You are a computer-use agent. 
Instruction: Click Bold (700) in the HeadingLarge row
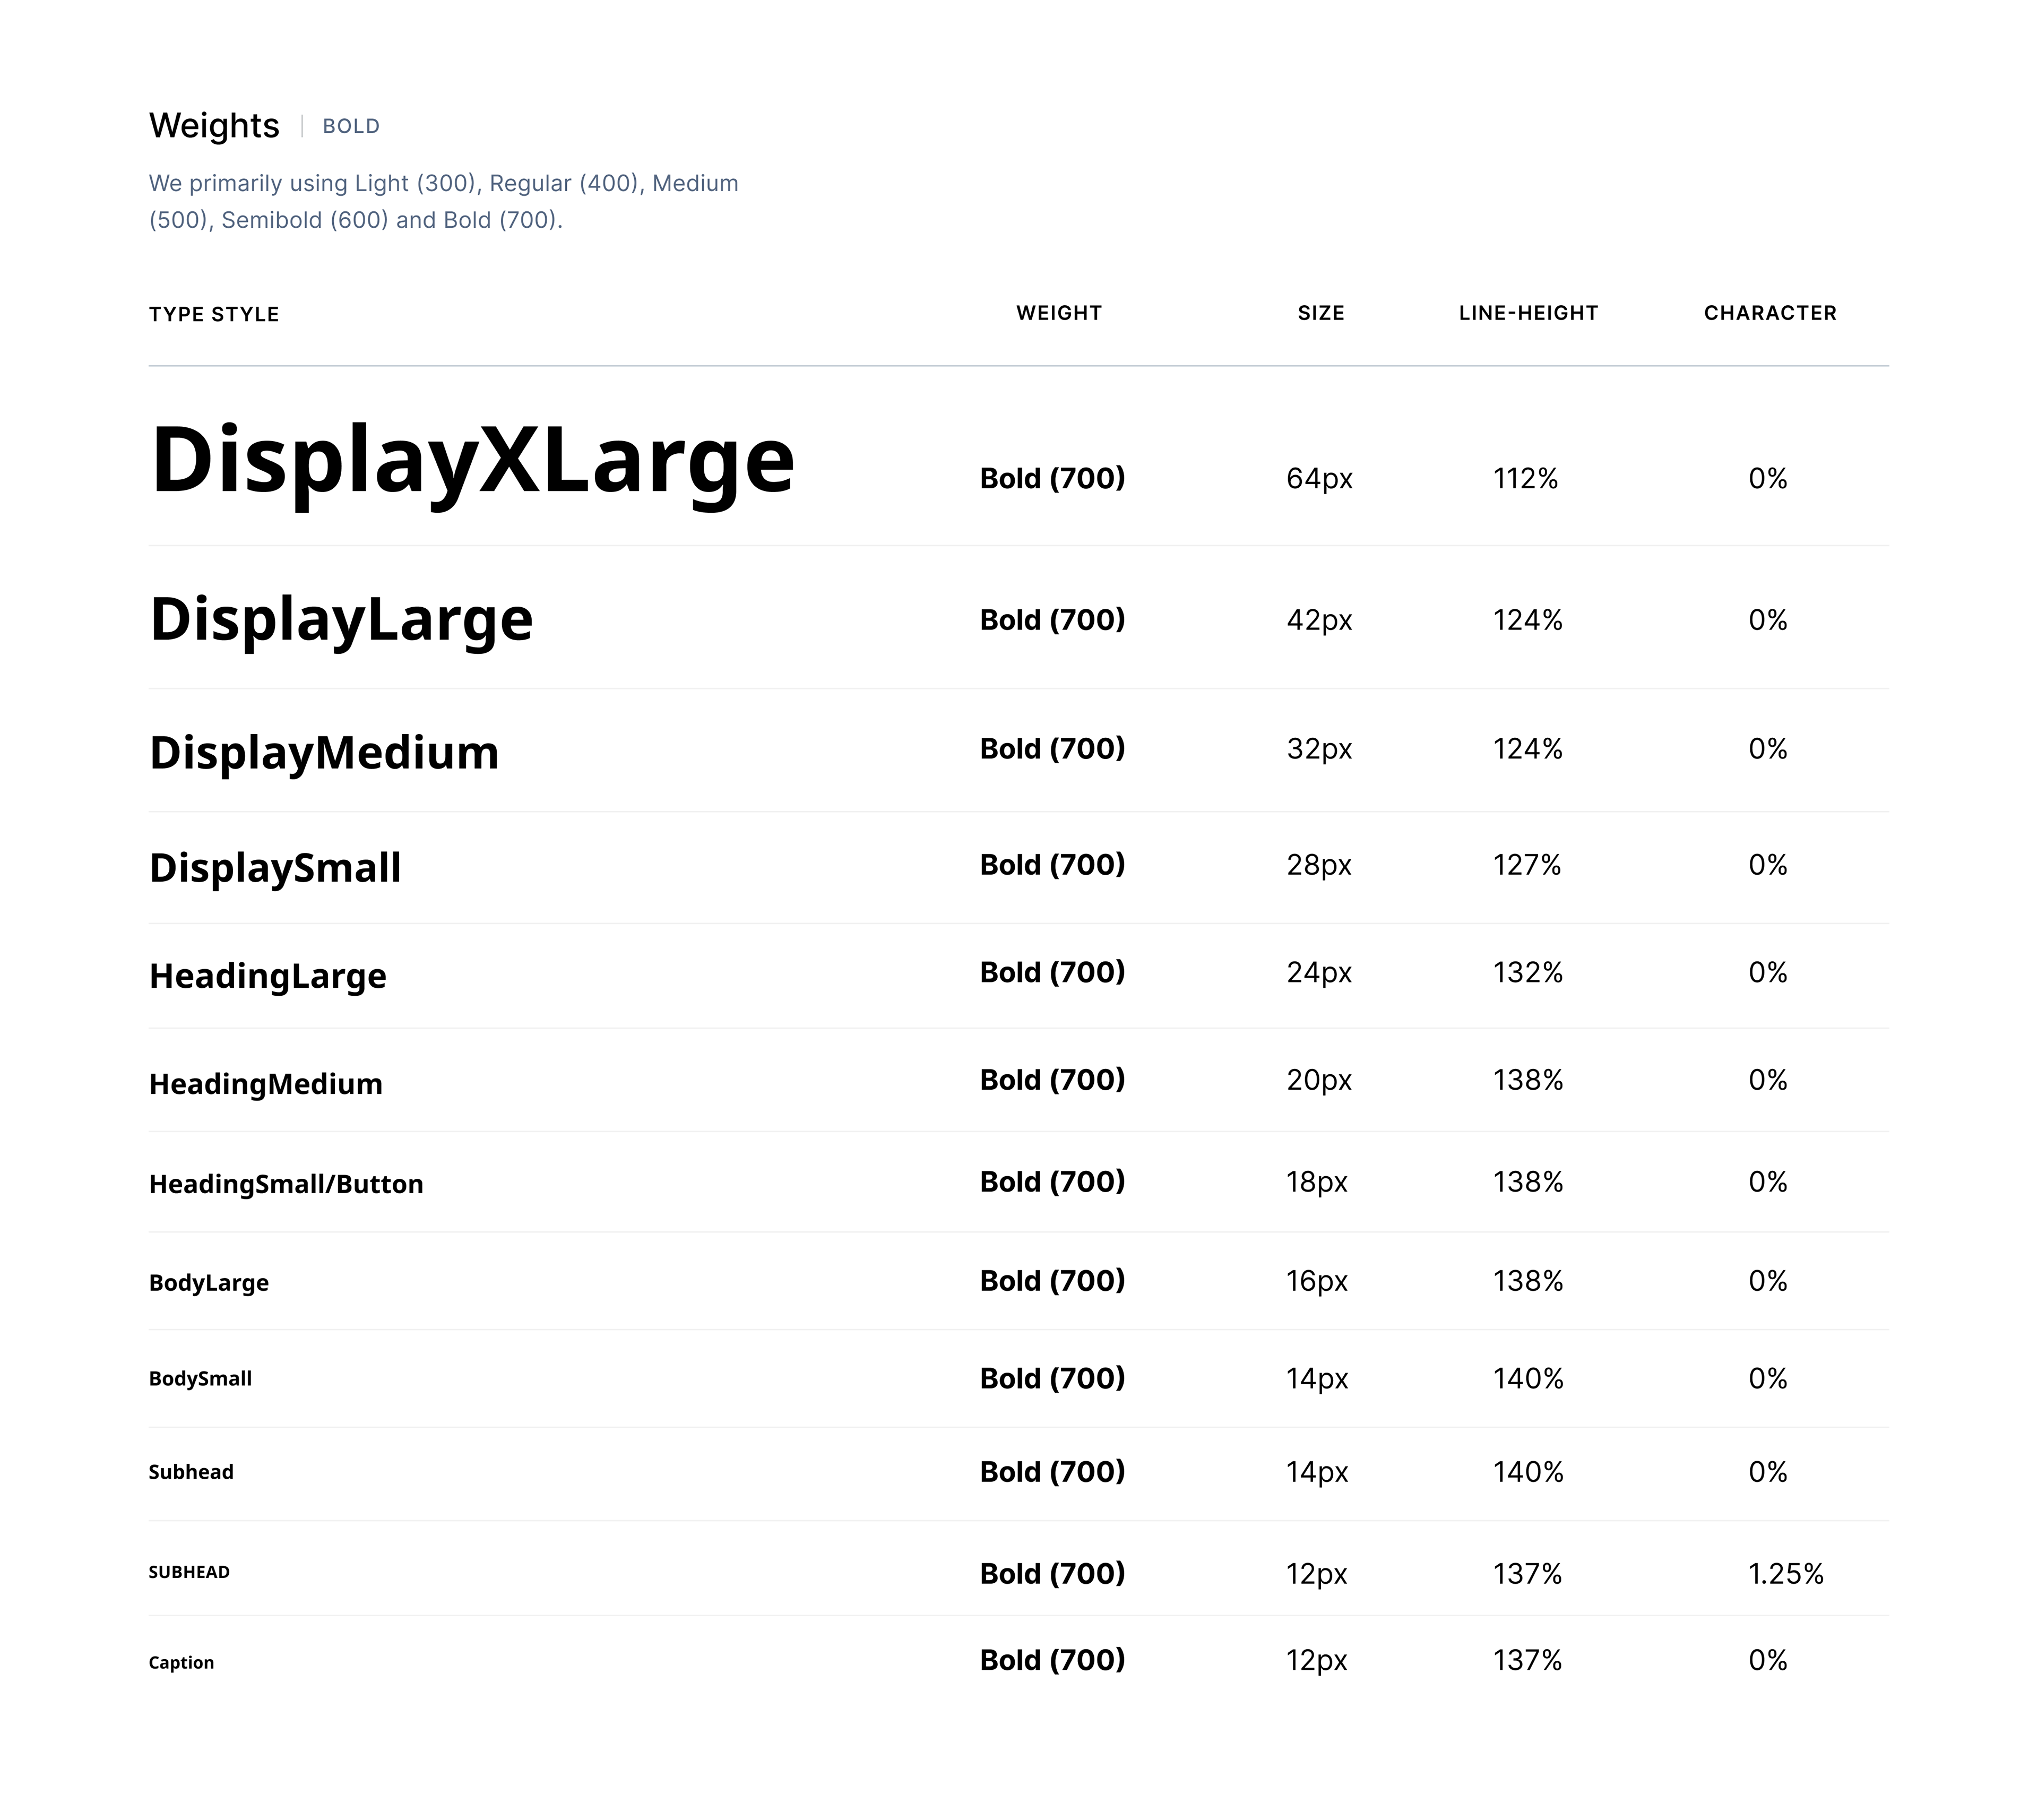(1052, 973)
